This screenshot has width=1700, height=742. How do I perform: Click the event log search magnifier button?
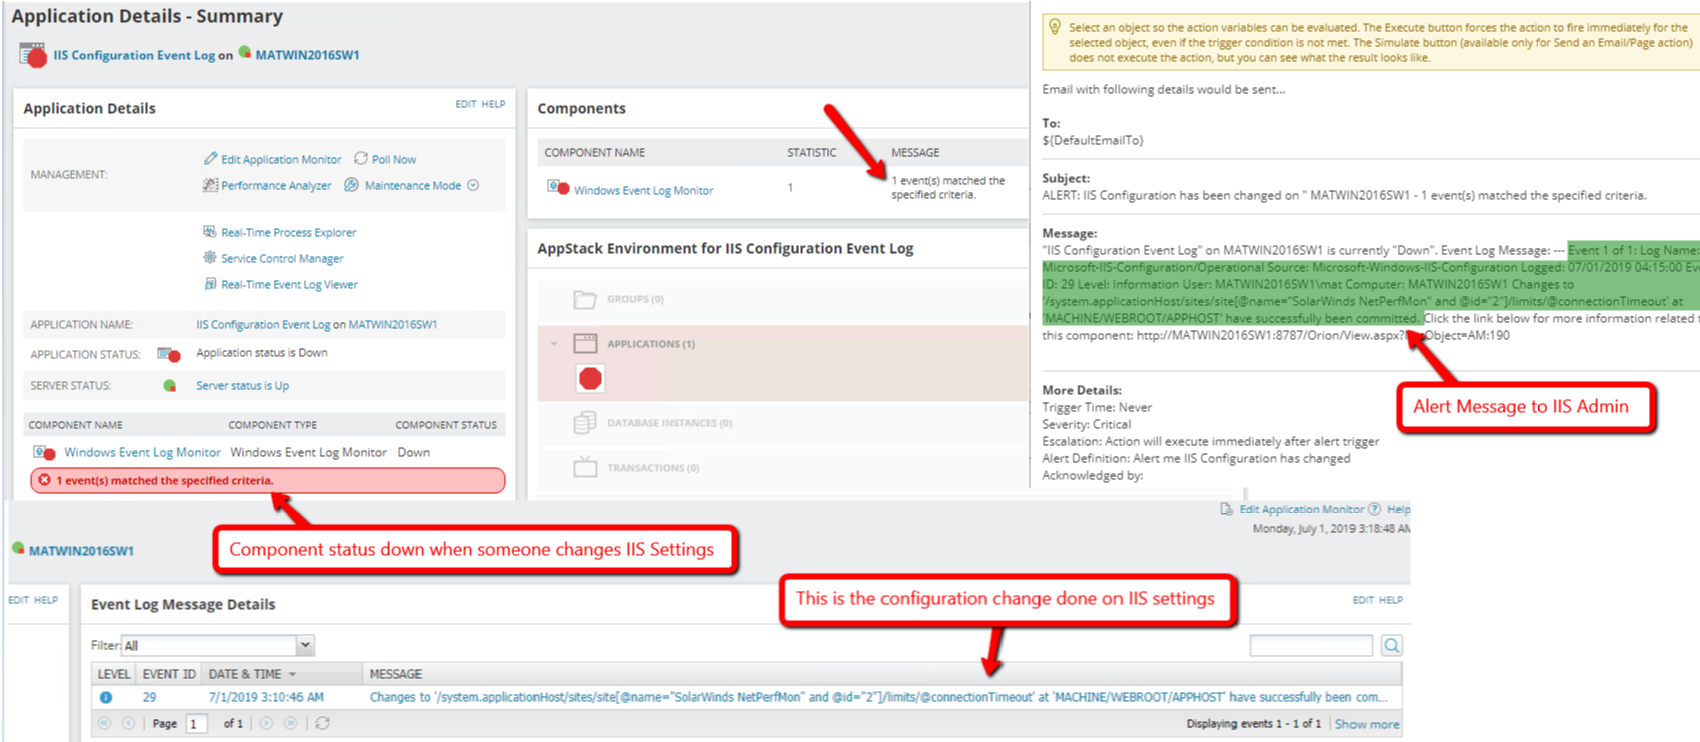(x=1392, y=646)
